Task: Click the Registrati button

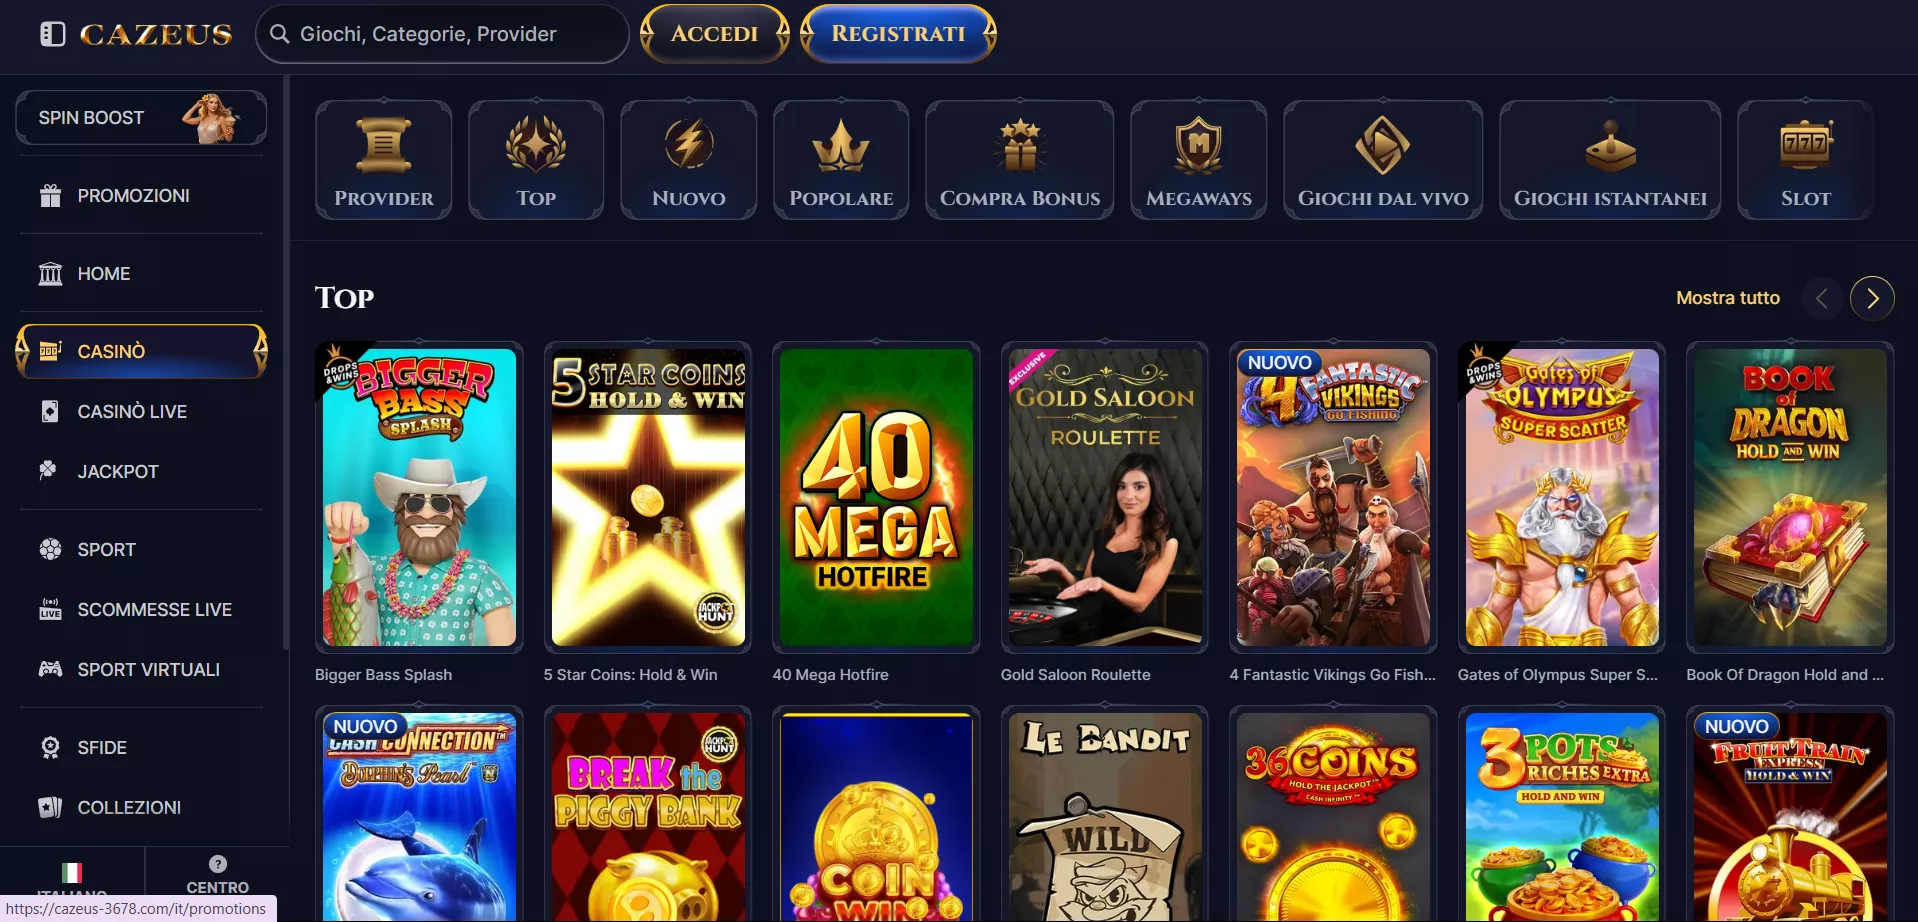Action: pyautogui.click(x=898, y=34)
